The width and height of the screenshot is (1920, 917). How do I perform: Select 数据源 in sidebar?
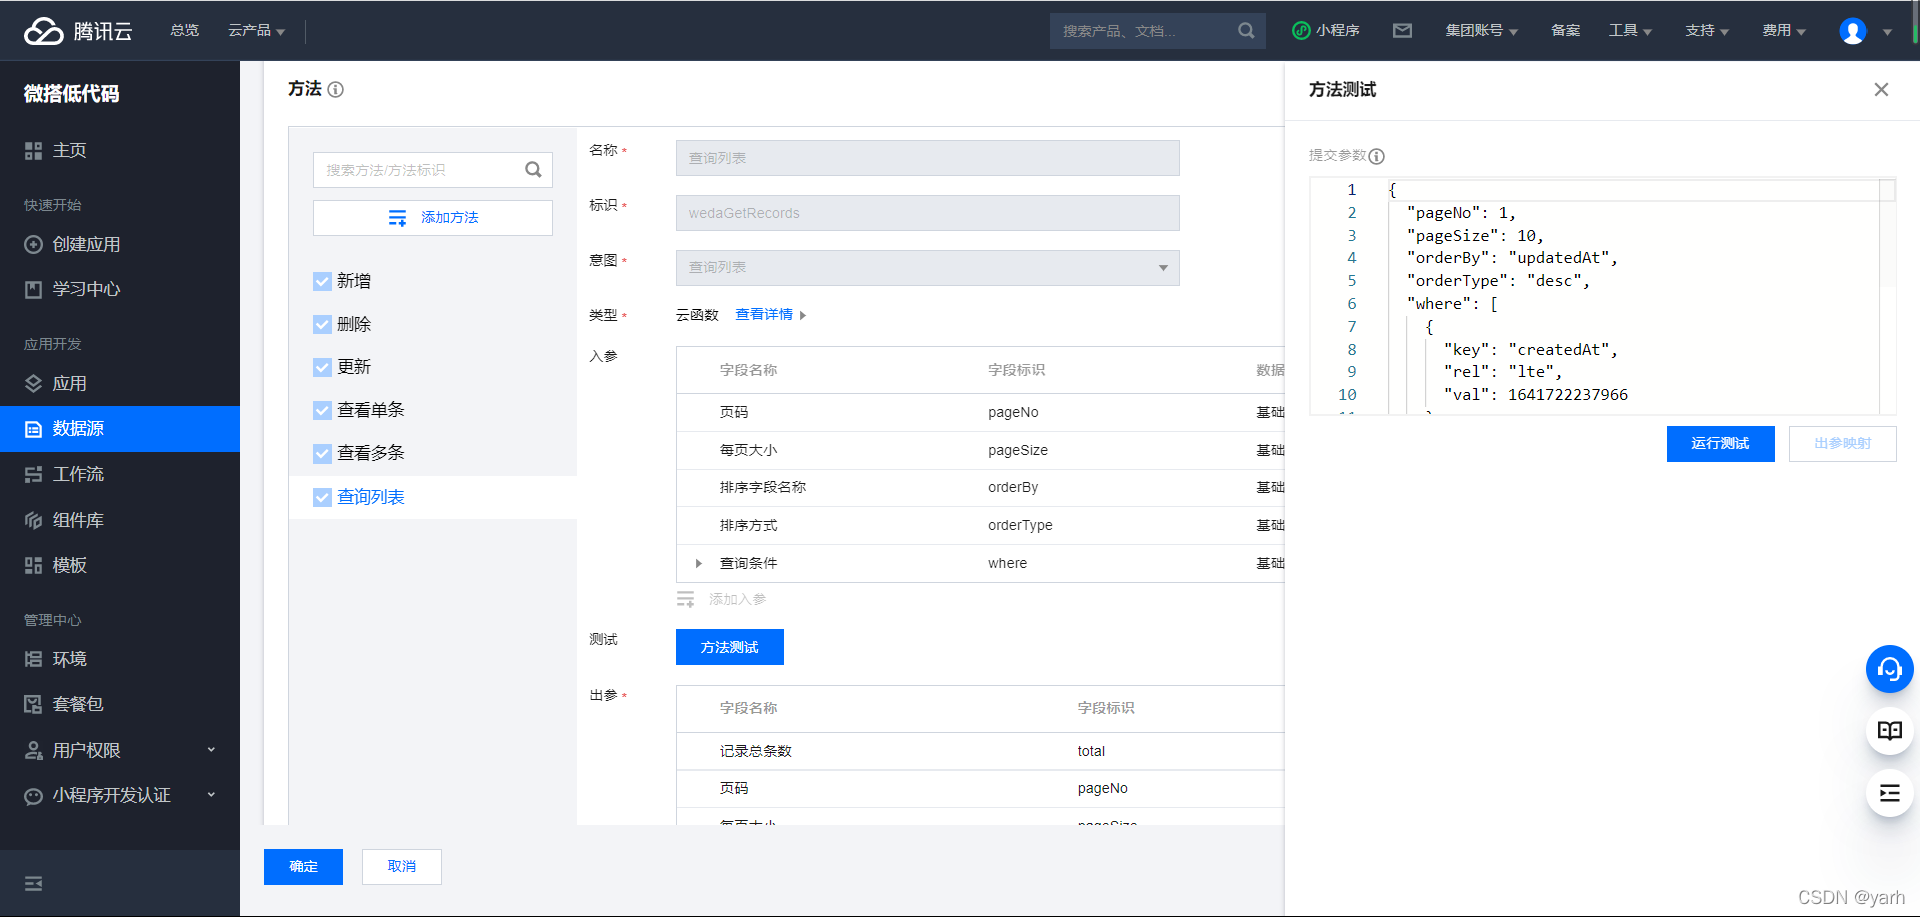pyautogui.click(x=120, y=429)
